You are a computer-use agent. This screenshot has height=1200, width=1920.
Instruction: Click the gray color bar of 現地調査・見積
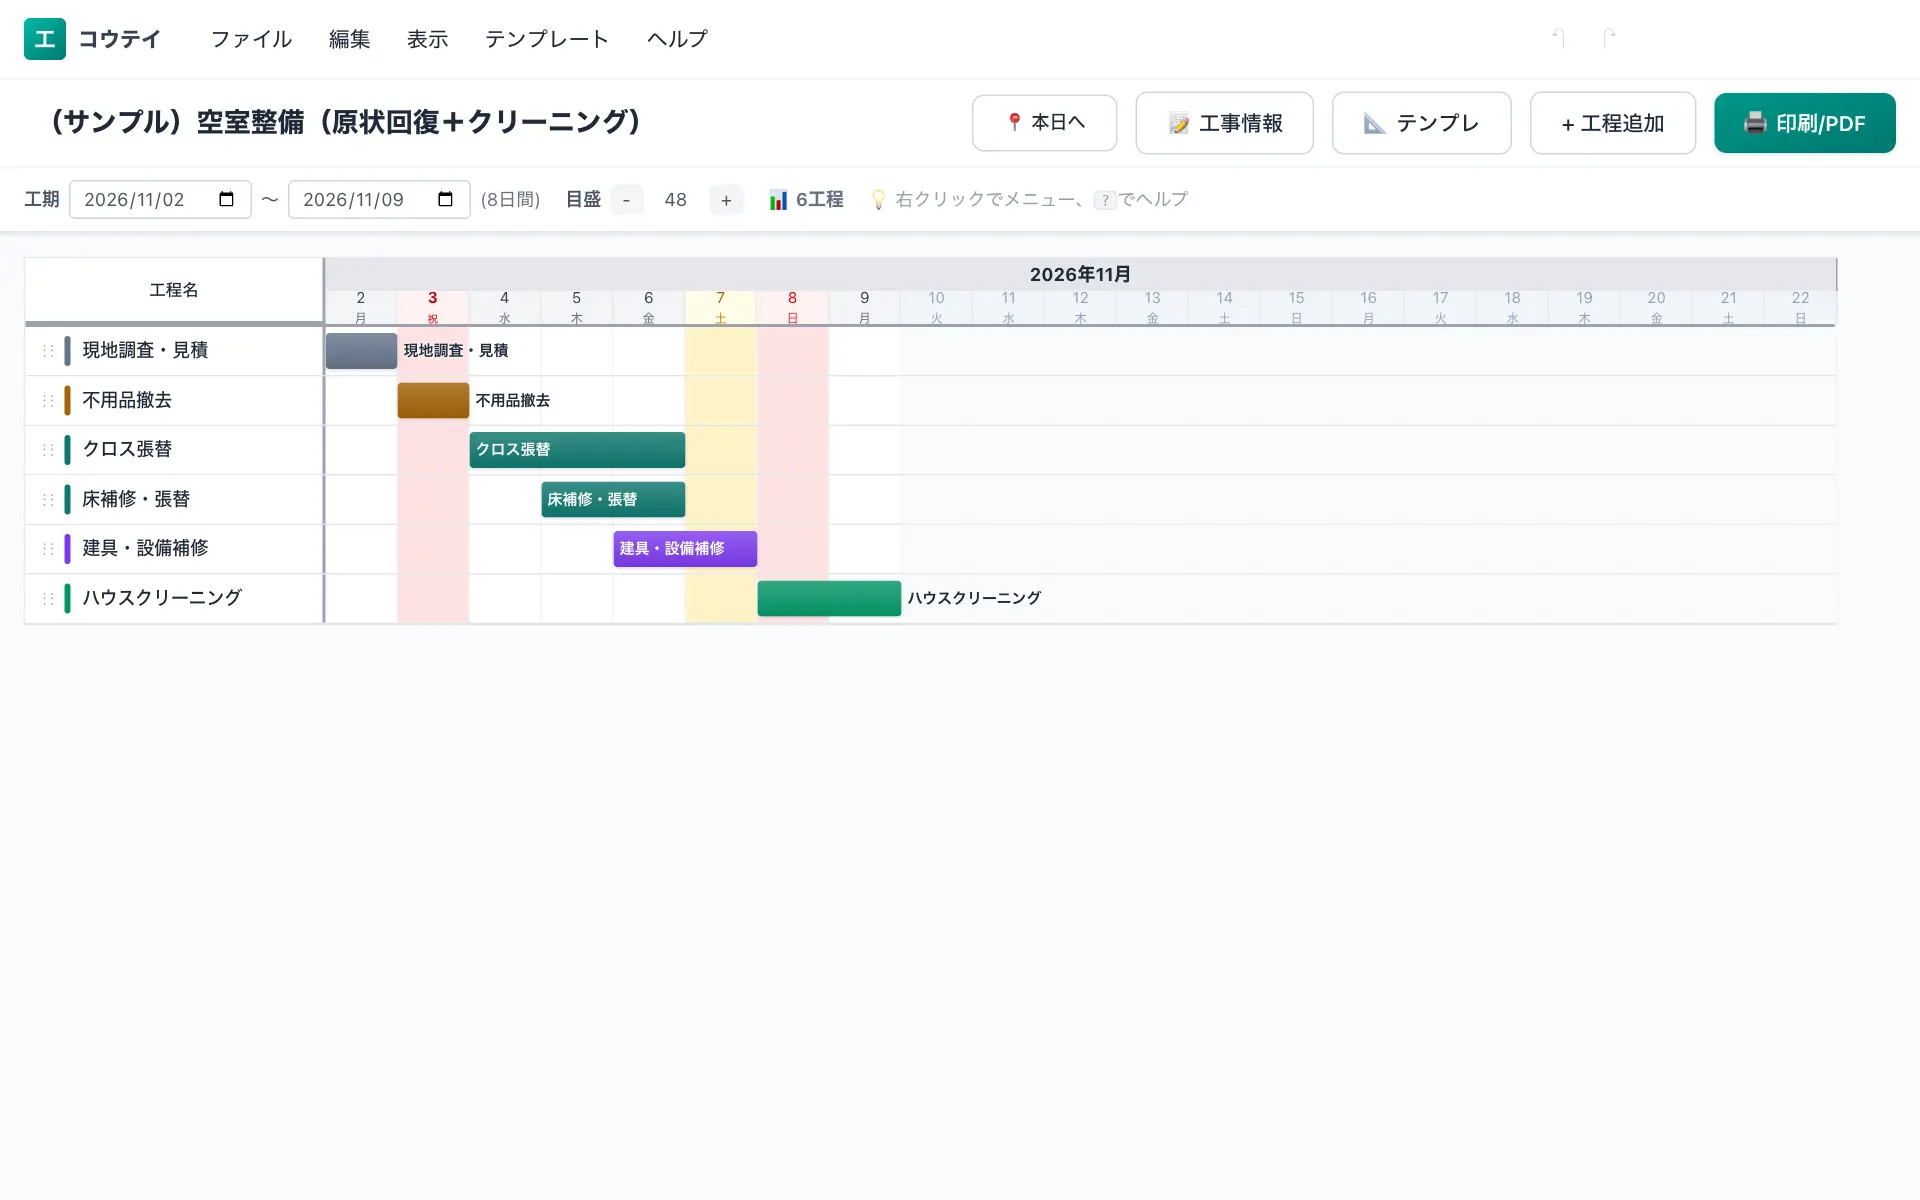[x=67, y=351]
